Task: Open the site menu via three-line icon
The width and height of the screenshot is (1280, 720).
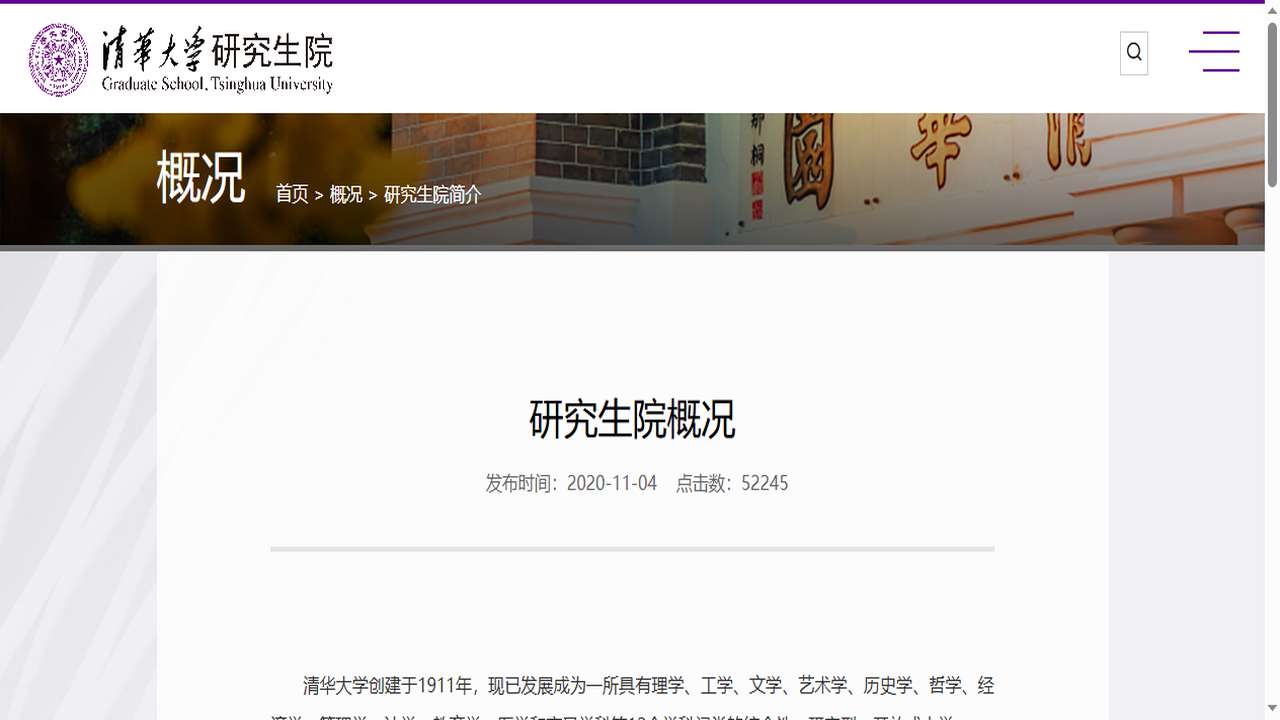Action: point(1214,52)
